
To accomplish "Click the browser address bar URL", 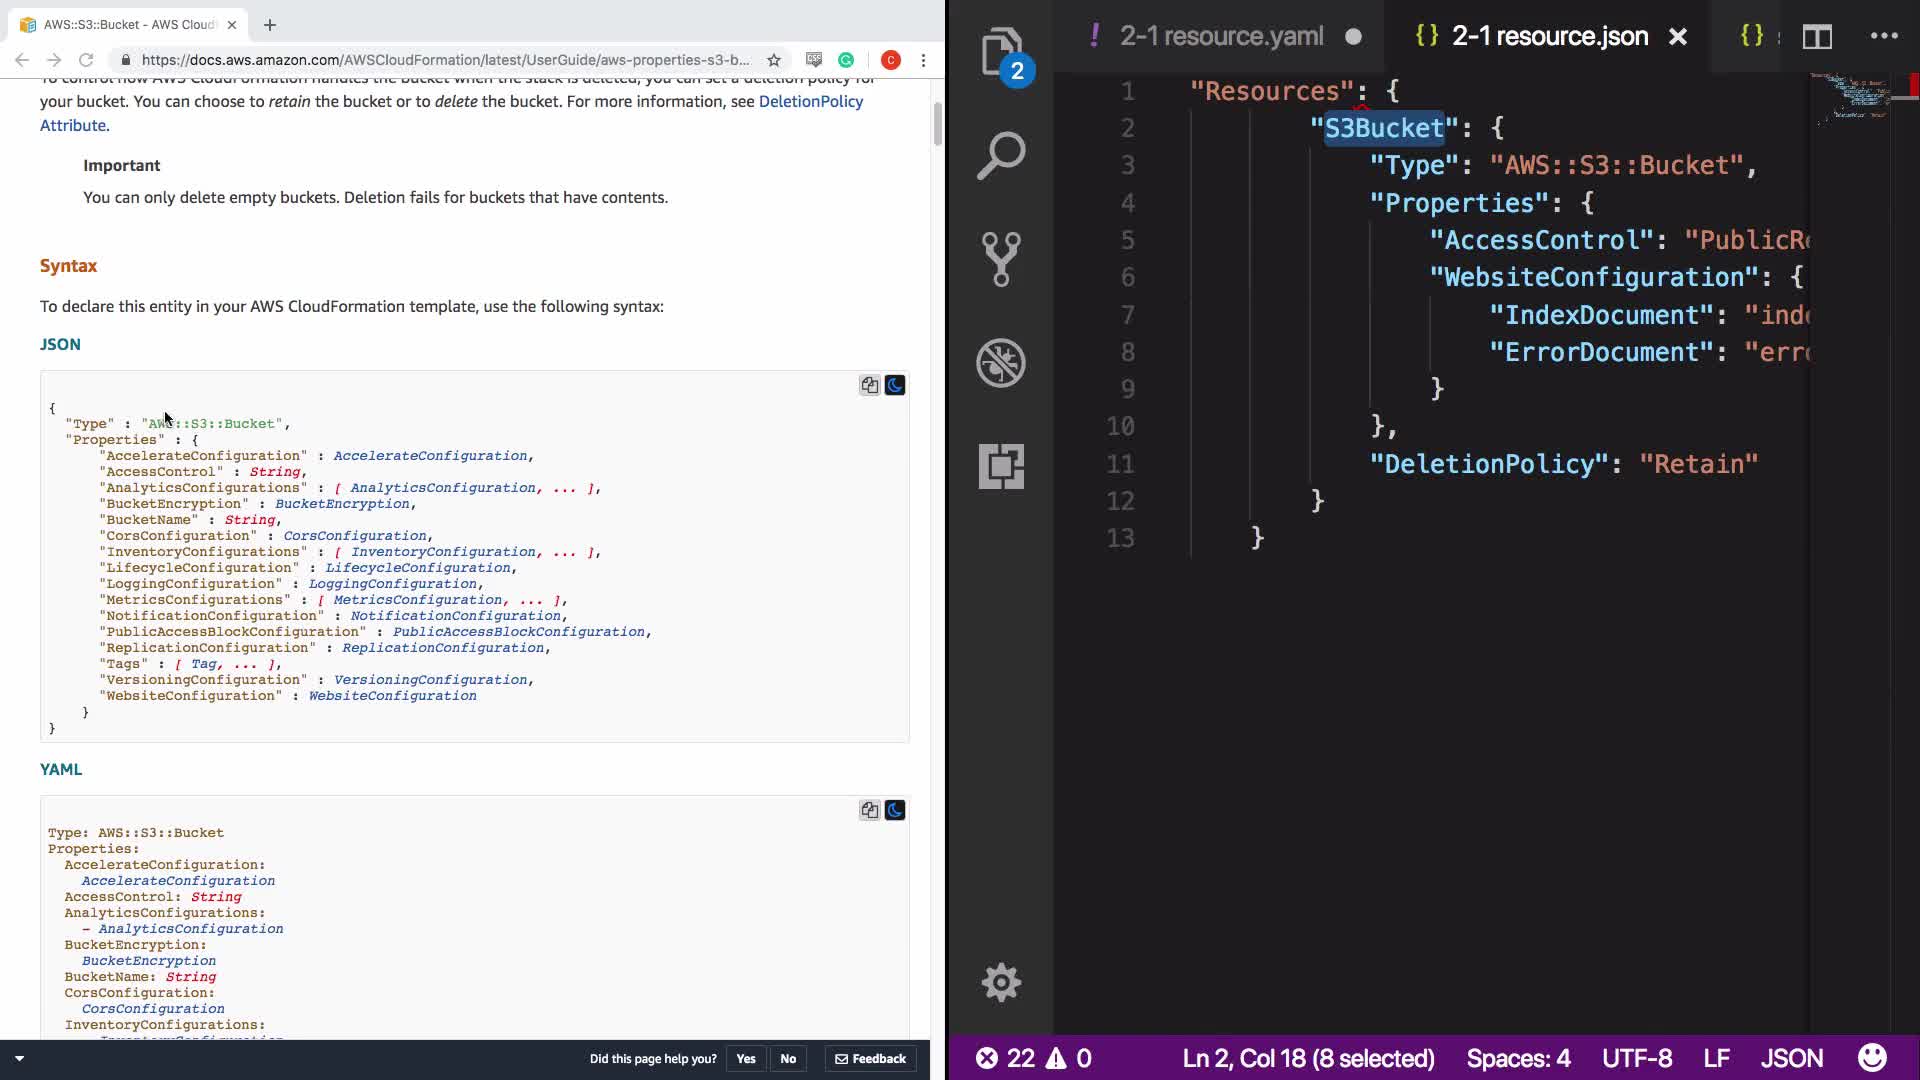I will (x=445, y=60).
